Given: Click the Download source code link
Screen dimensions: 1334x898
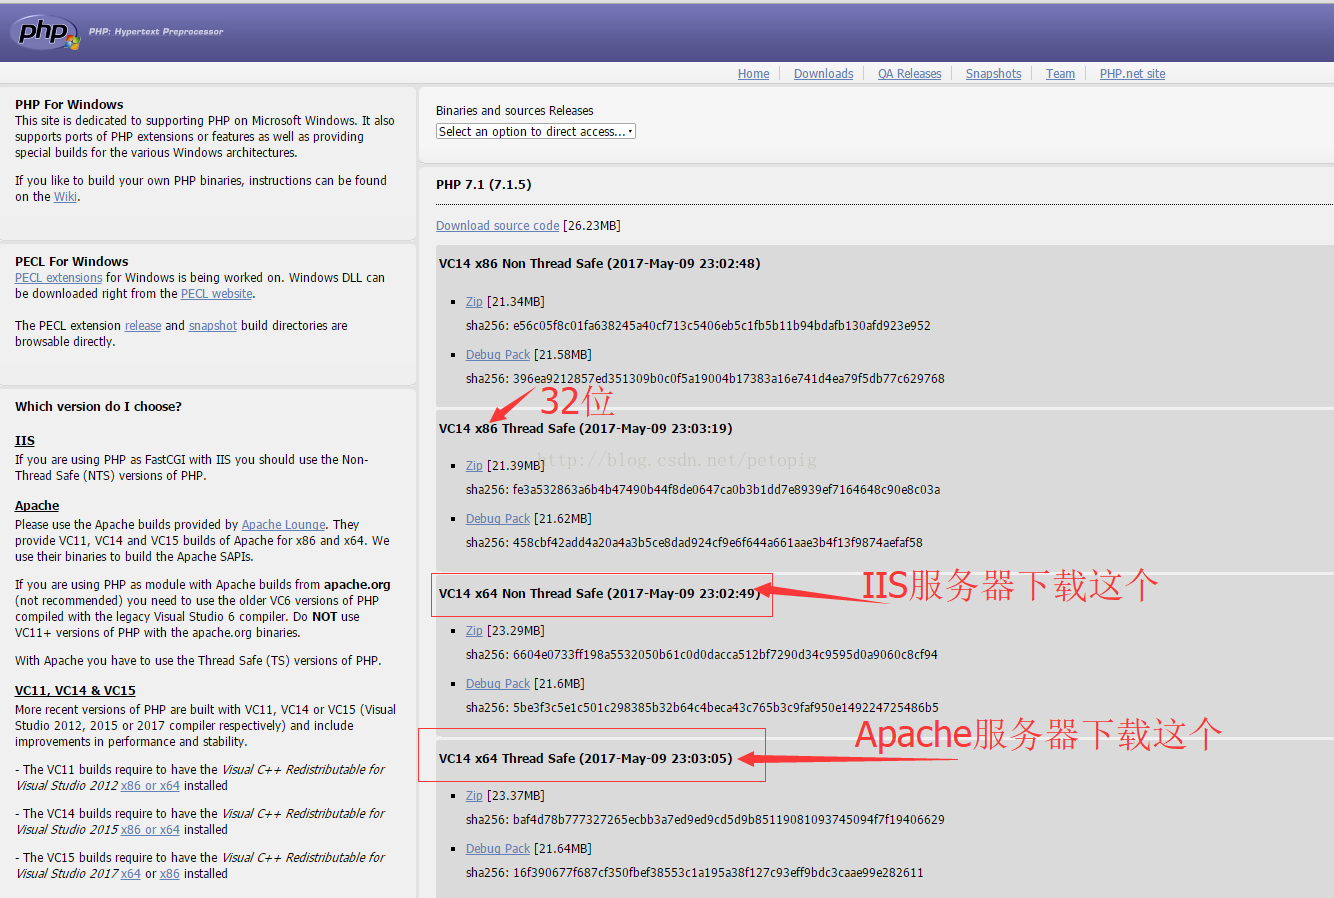Looking at the screenshot, I should point(497,226).
